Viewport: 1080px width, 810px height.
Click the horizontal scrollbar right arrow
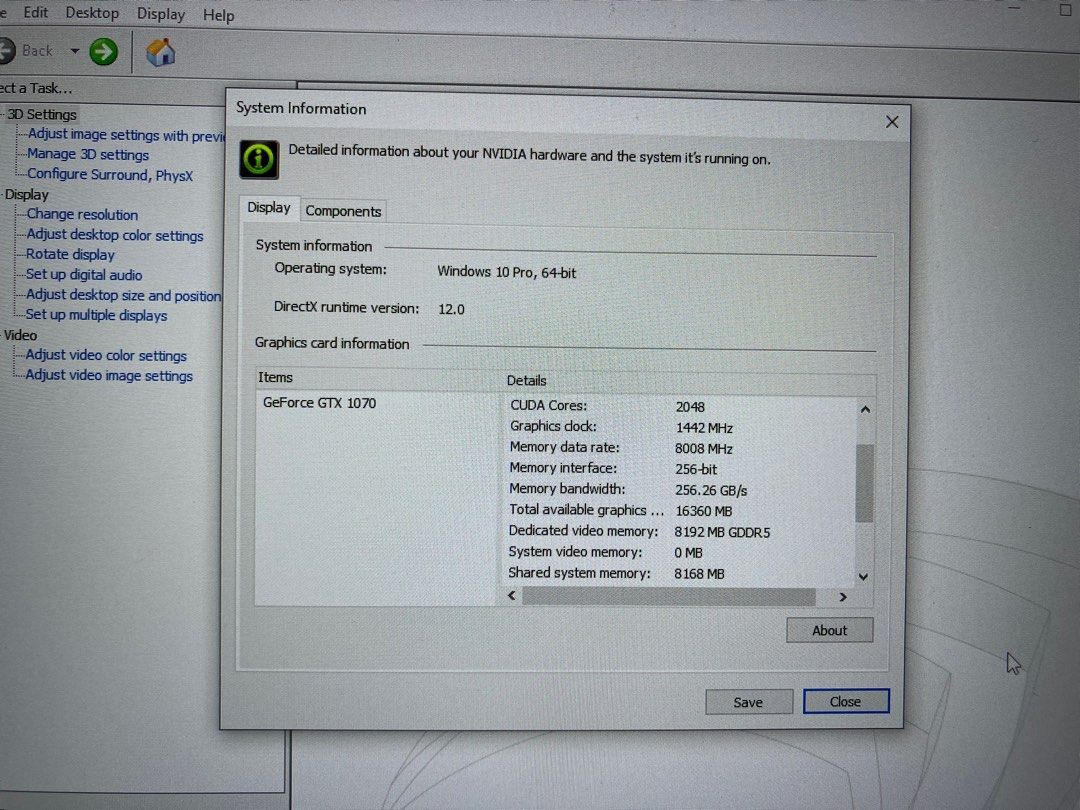[842, 597]
